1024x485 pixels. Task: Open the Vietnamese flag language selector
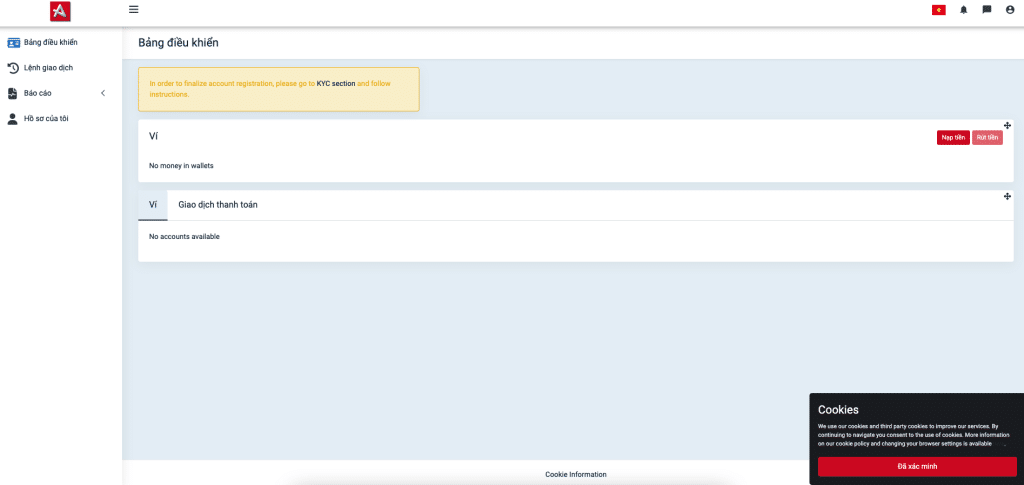pos(938,10)
